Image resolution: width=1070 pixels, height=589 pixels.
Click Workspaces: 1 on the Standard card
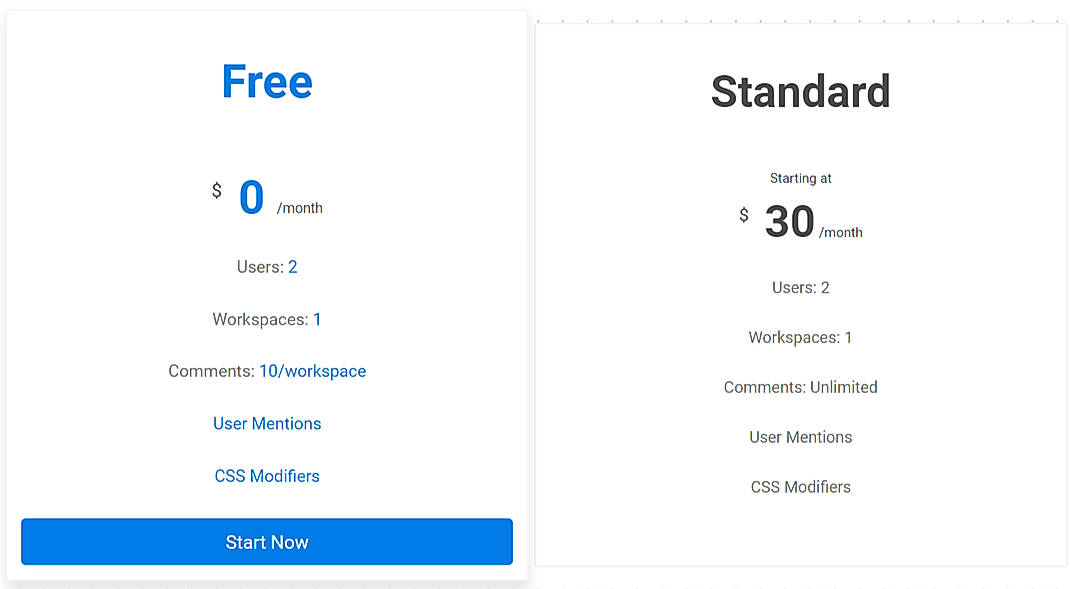click(x=800, y=337)
